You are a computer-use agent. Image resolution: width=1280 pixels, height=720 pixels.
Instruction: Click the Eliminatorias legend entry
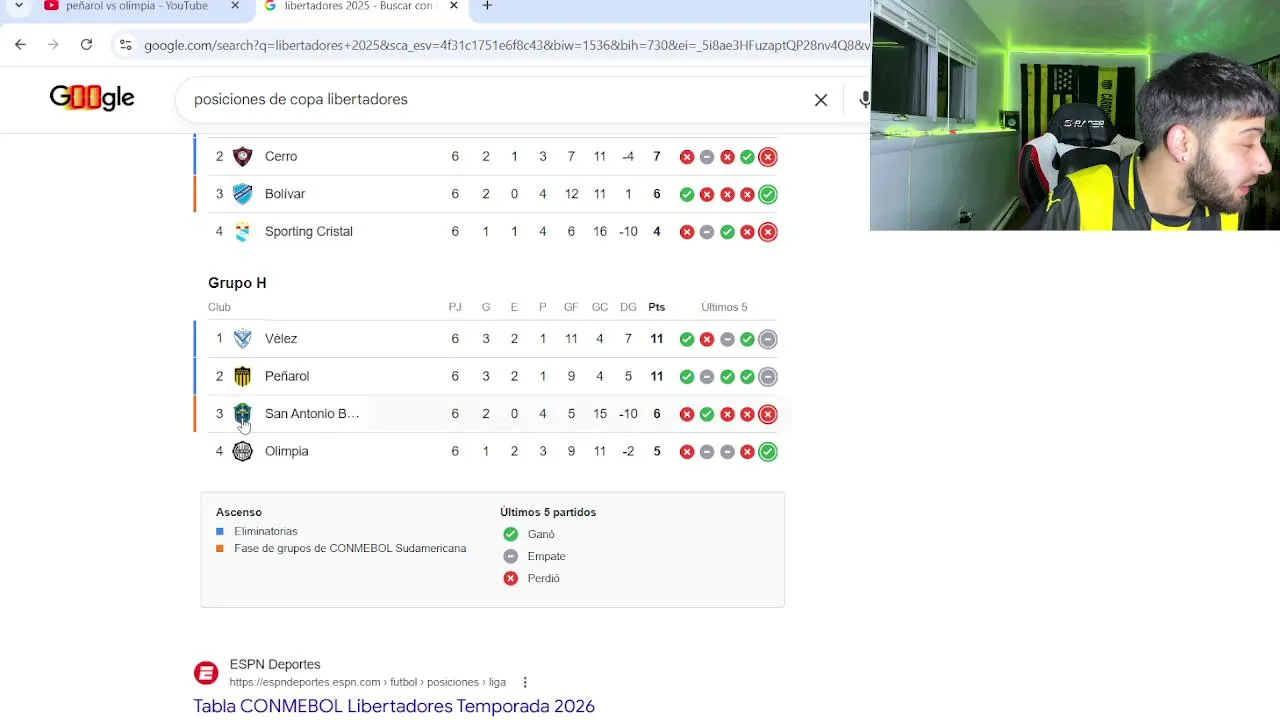click(266, 531)
